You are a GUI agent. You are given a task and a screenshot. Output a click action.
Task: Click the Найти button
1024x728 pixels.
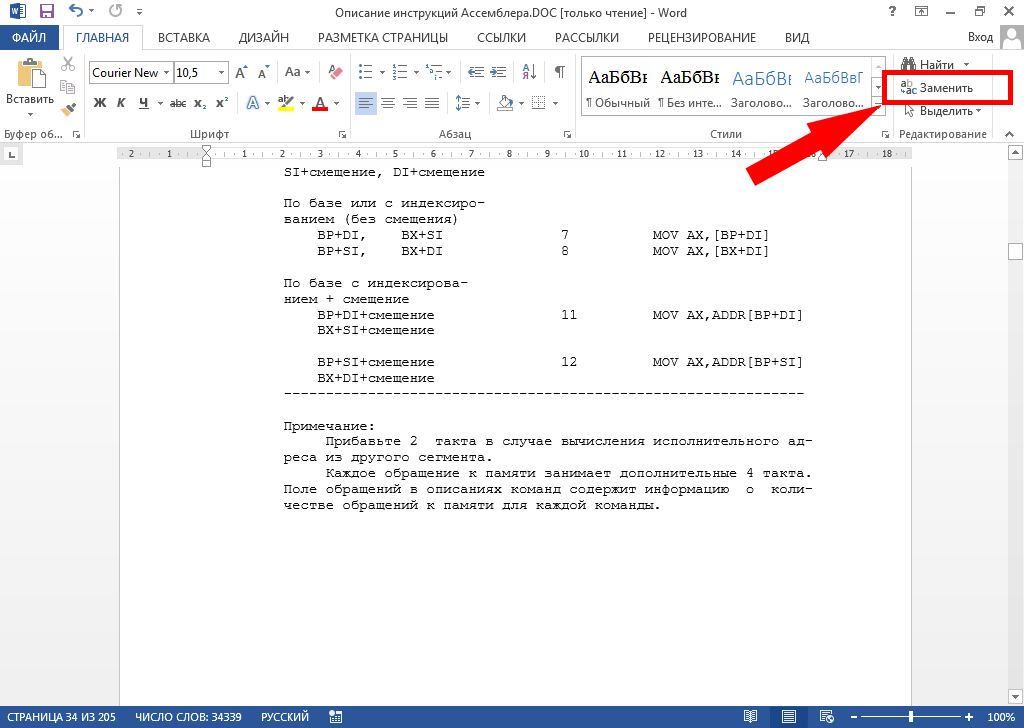(936, 65)
